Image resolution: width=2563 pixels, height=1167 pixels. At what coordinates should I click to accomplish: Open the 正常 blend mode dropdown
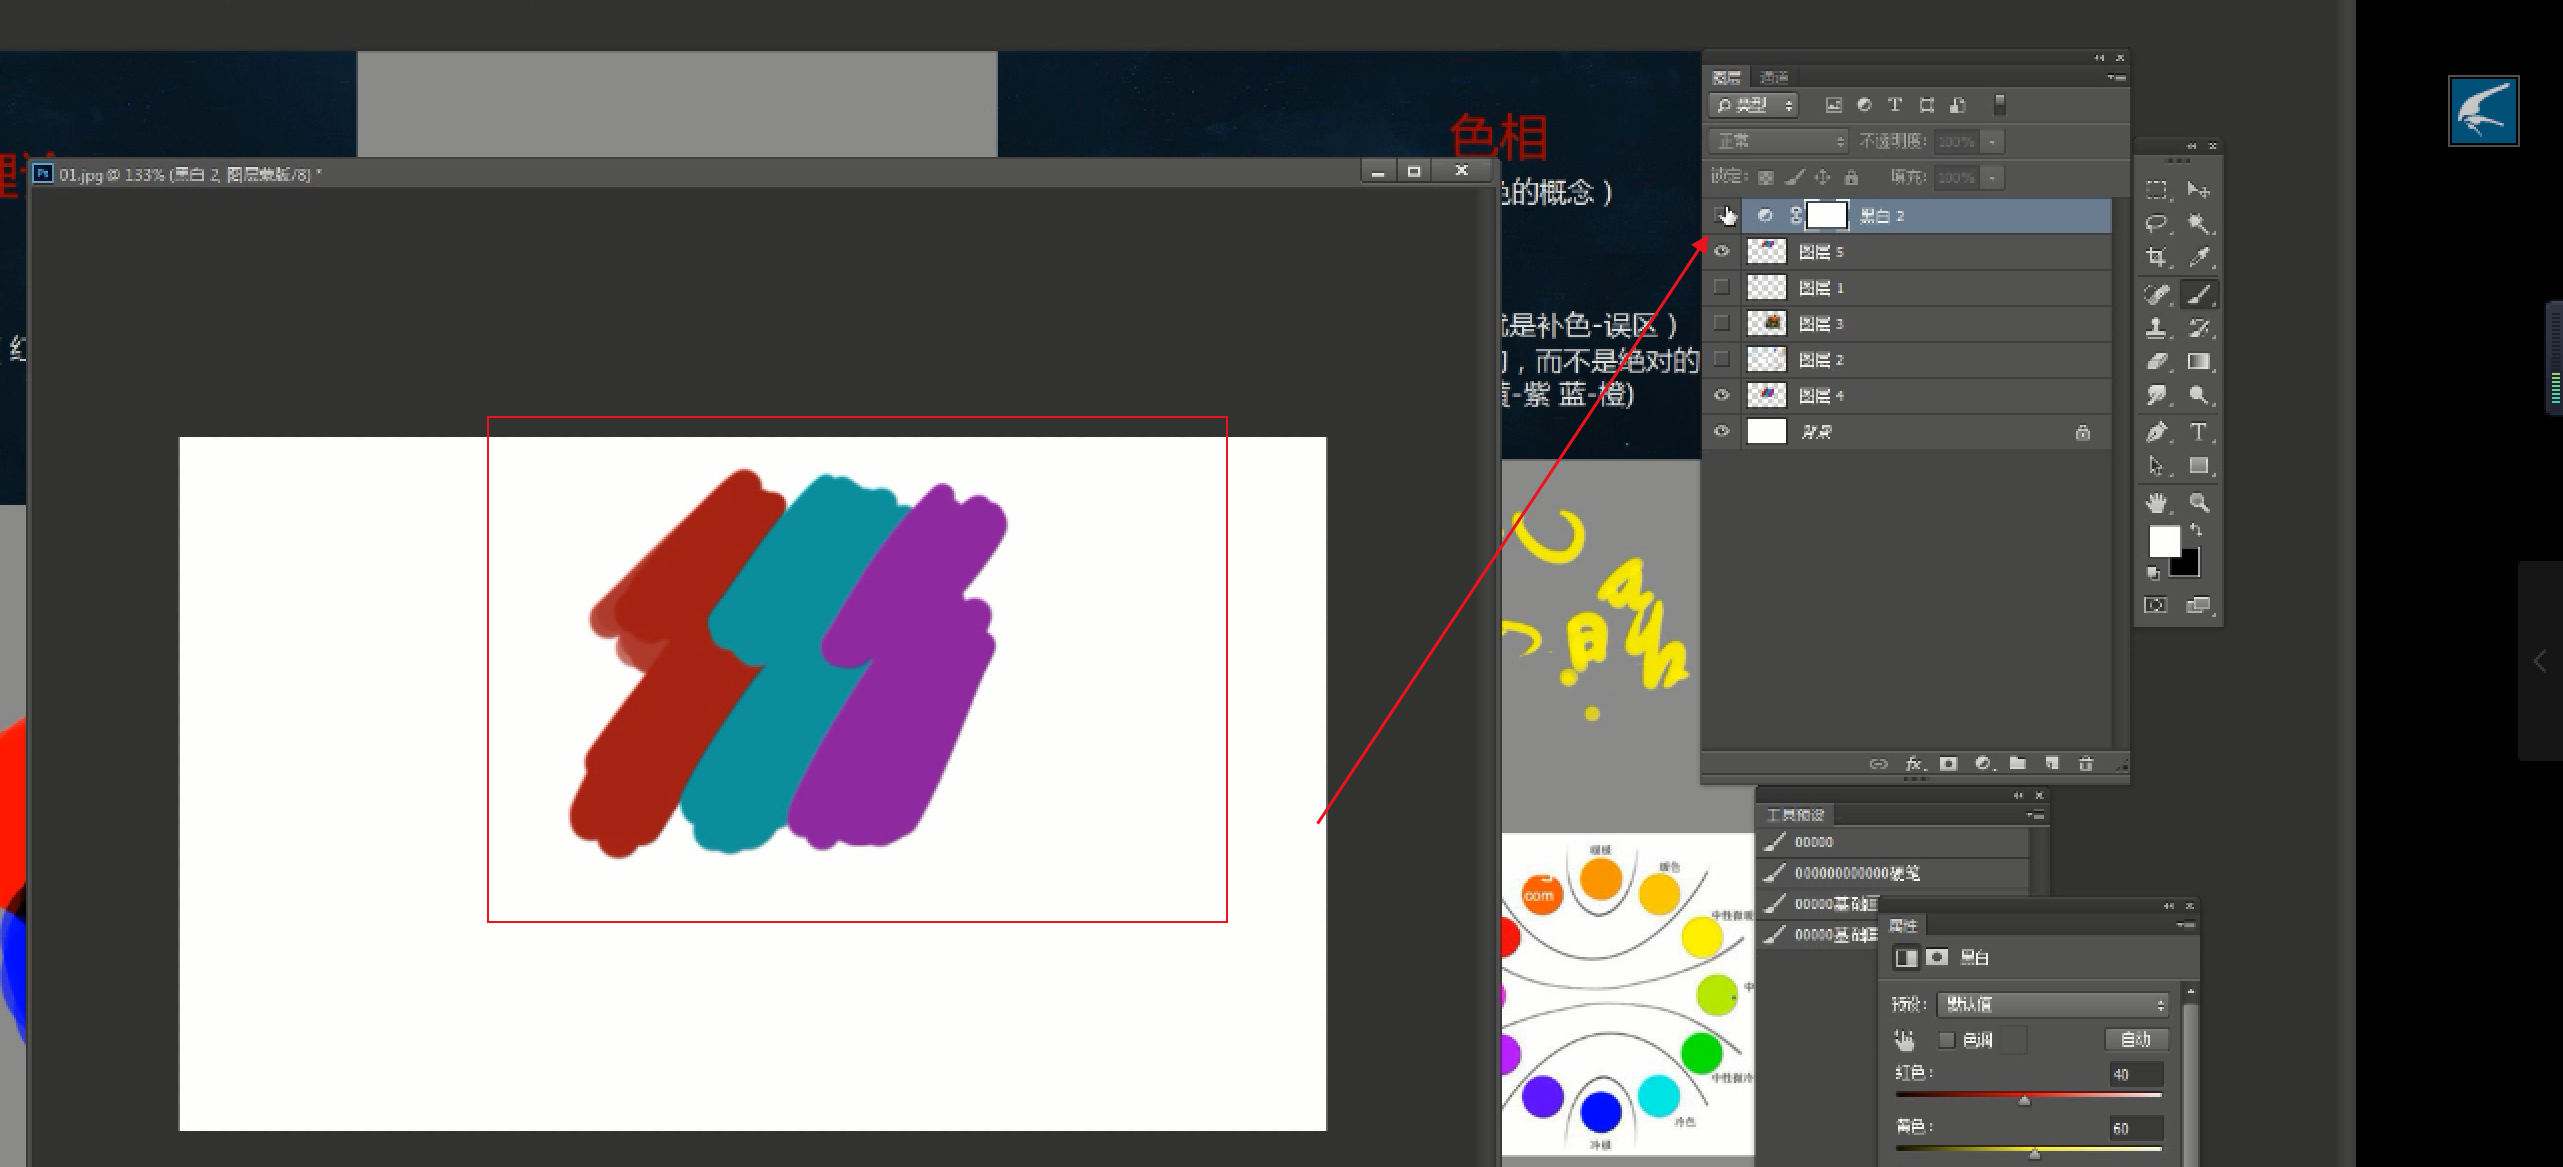tap(1780, 141)
